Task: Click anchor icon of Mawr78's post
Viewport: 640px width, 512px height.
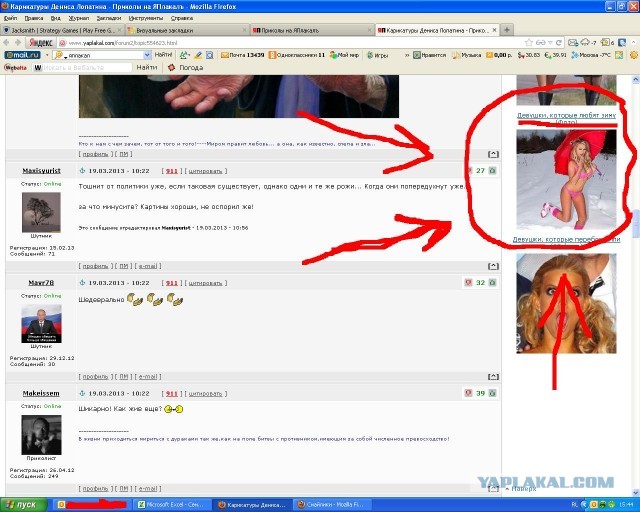Action: [82, 283]
